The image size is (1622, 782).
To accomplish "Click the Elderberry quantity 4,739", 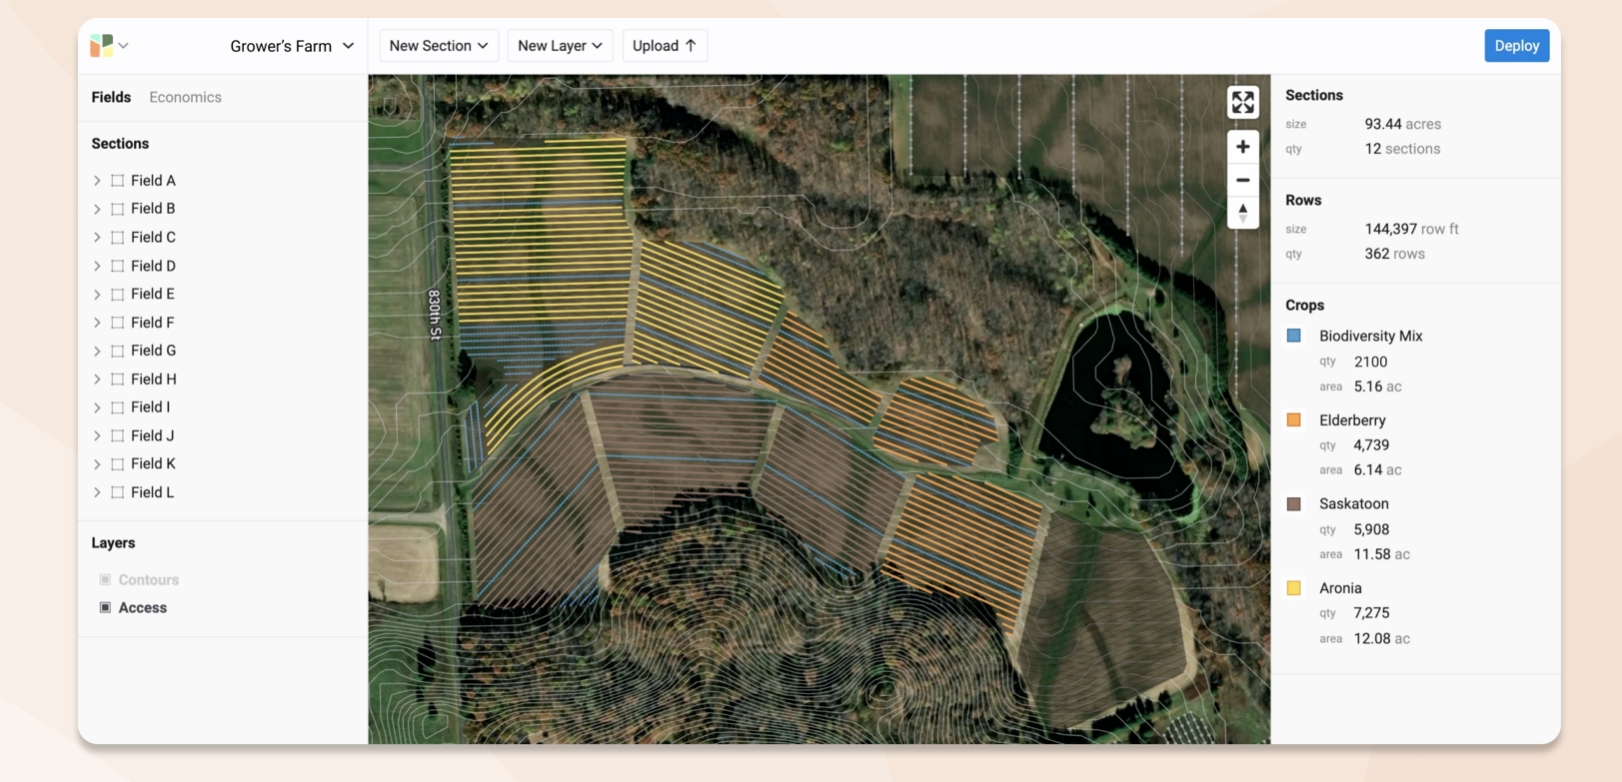I will [1372, 445].
